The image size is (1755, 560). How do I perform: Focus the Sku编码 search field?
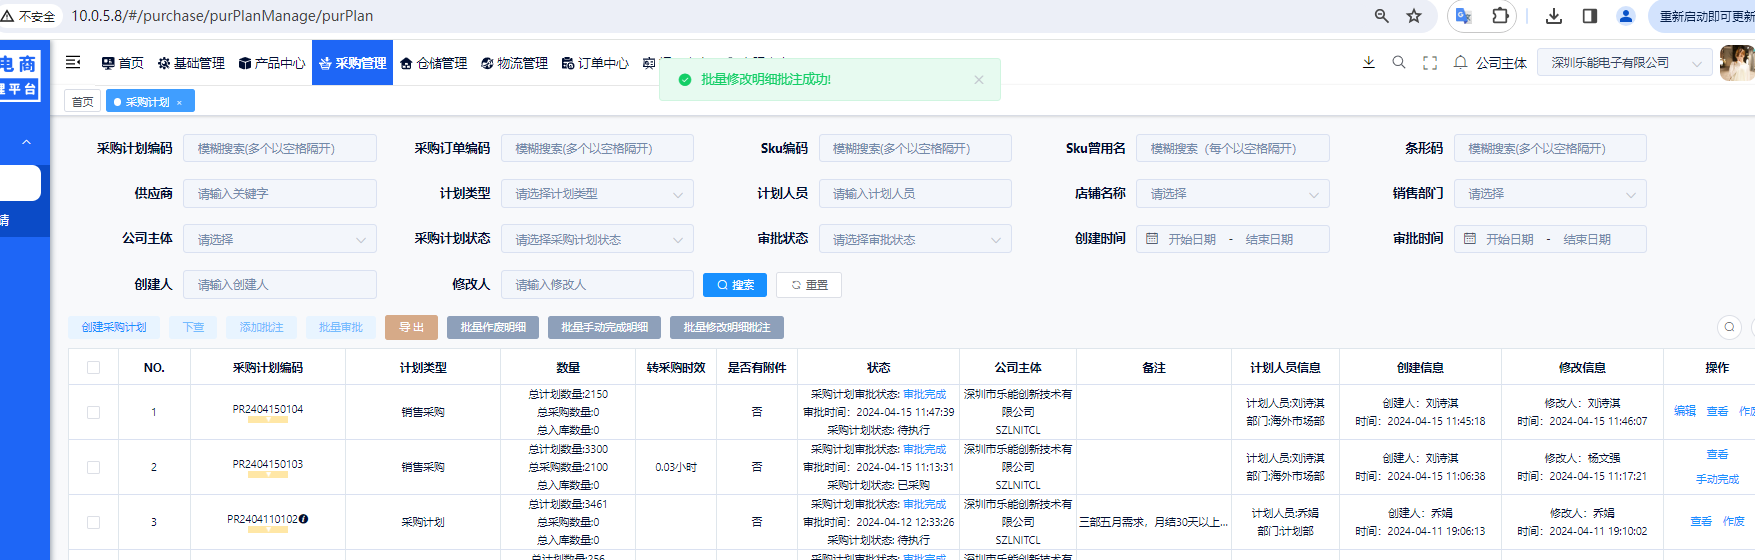click(915, 148)
